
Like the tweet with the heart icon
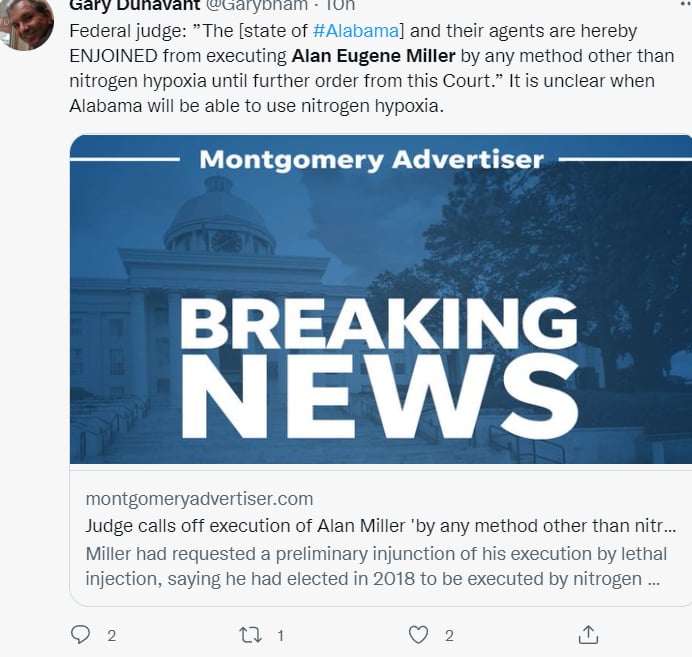click(418, 635)
